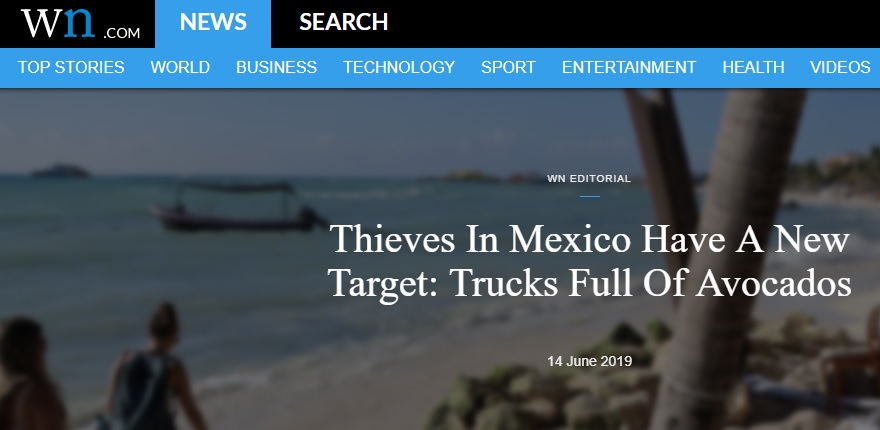880x430 pixels.
Task: Click the WN.com logo
Action: pyautogui.click(x=80, y=24)
